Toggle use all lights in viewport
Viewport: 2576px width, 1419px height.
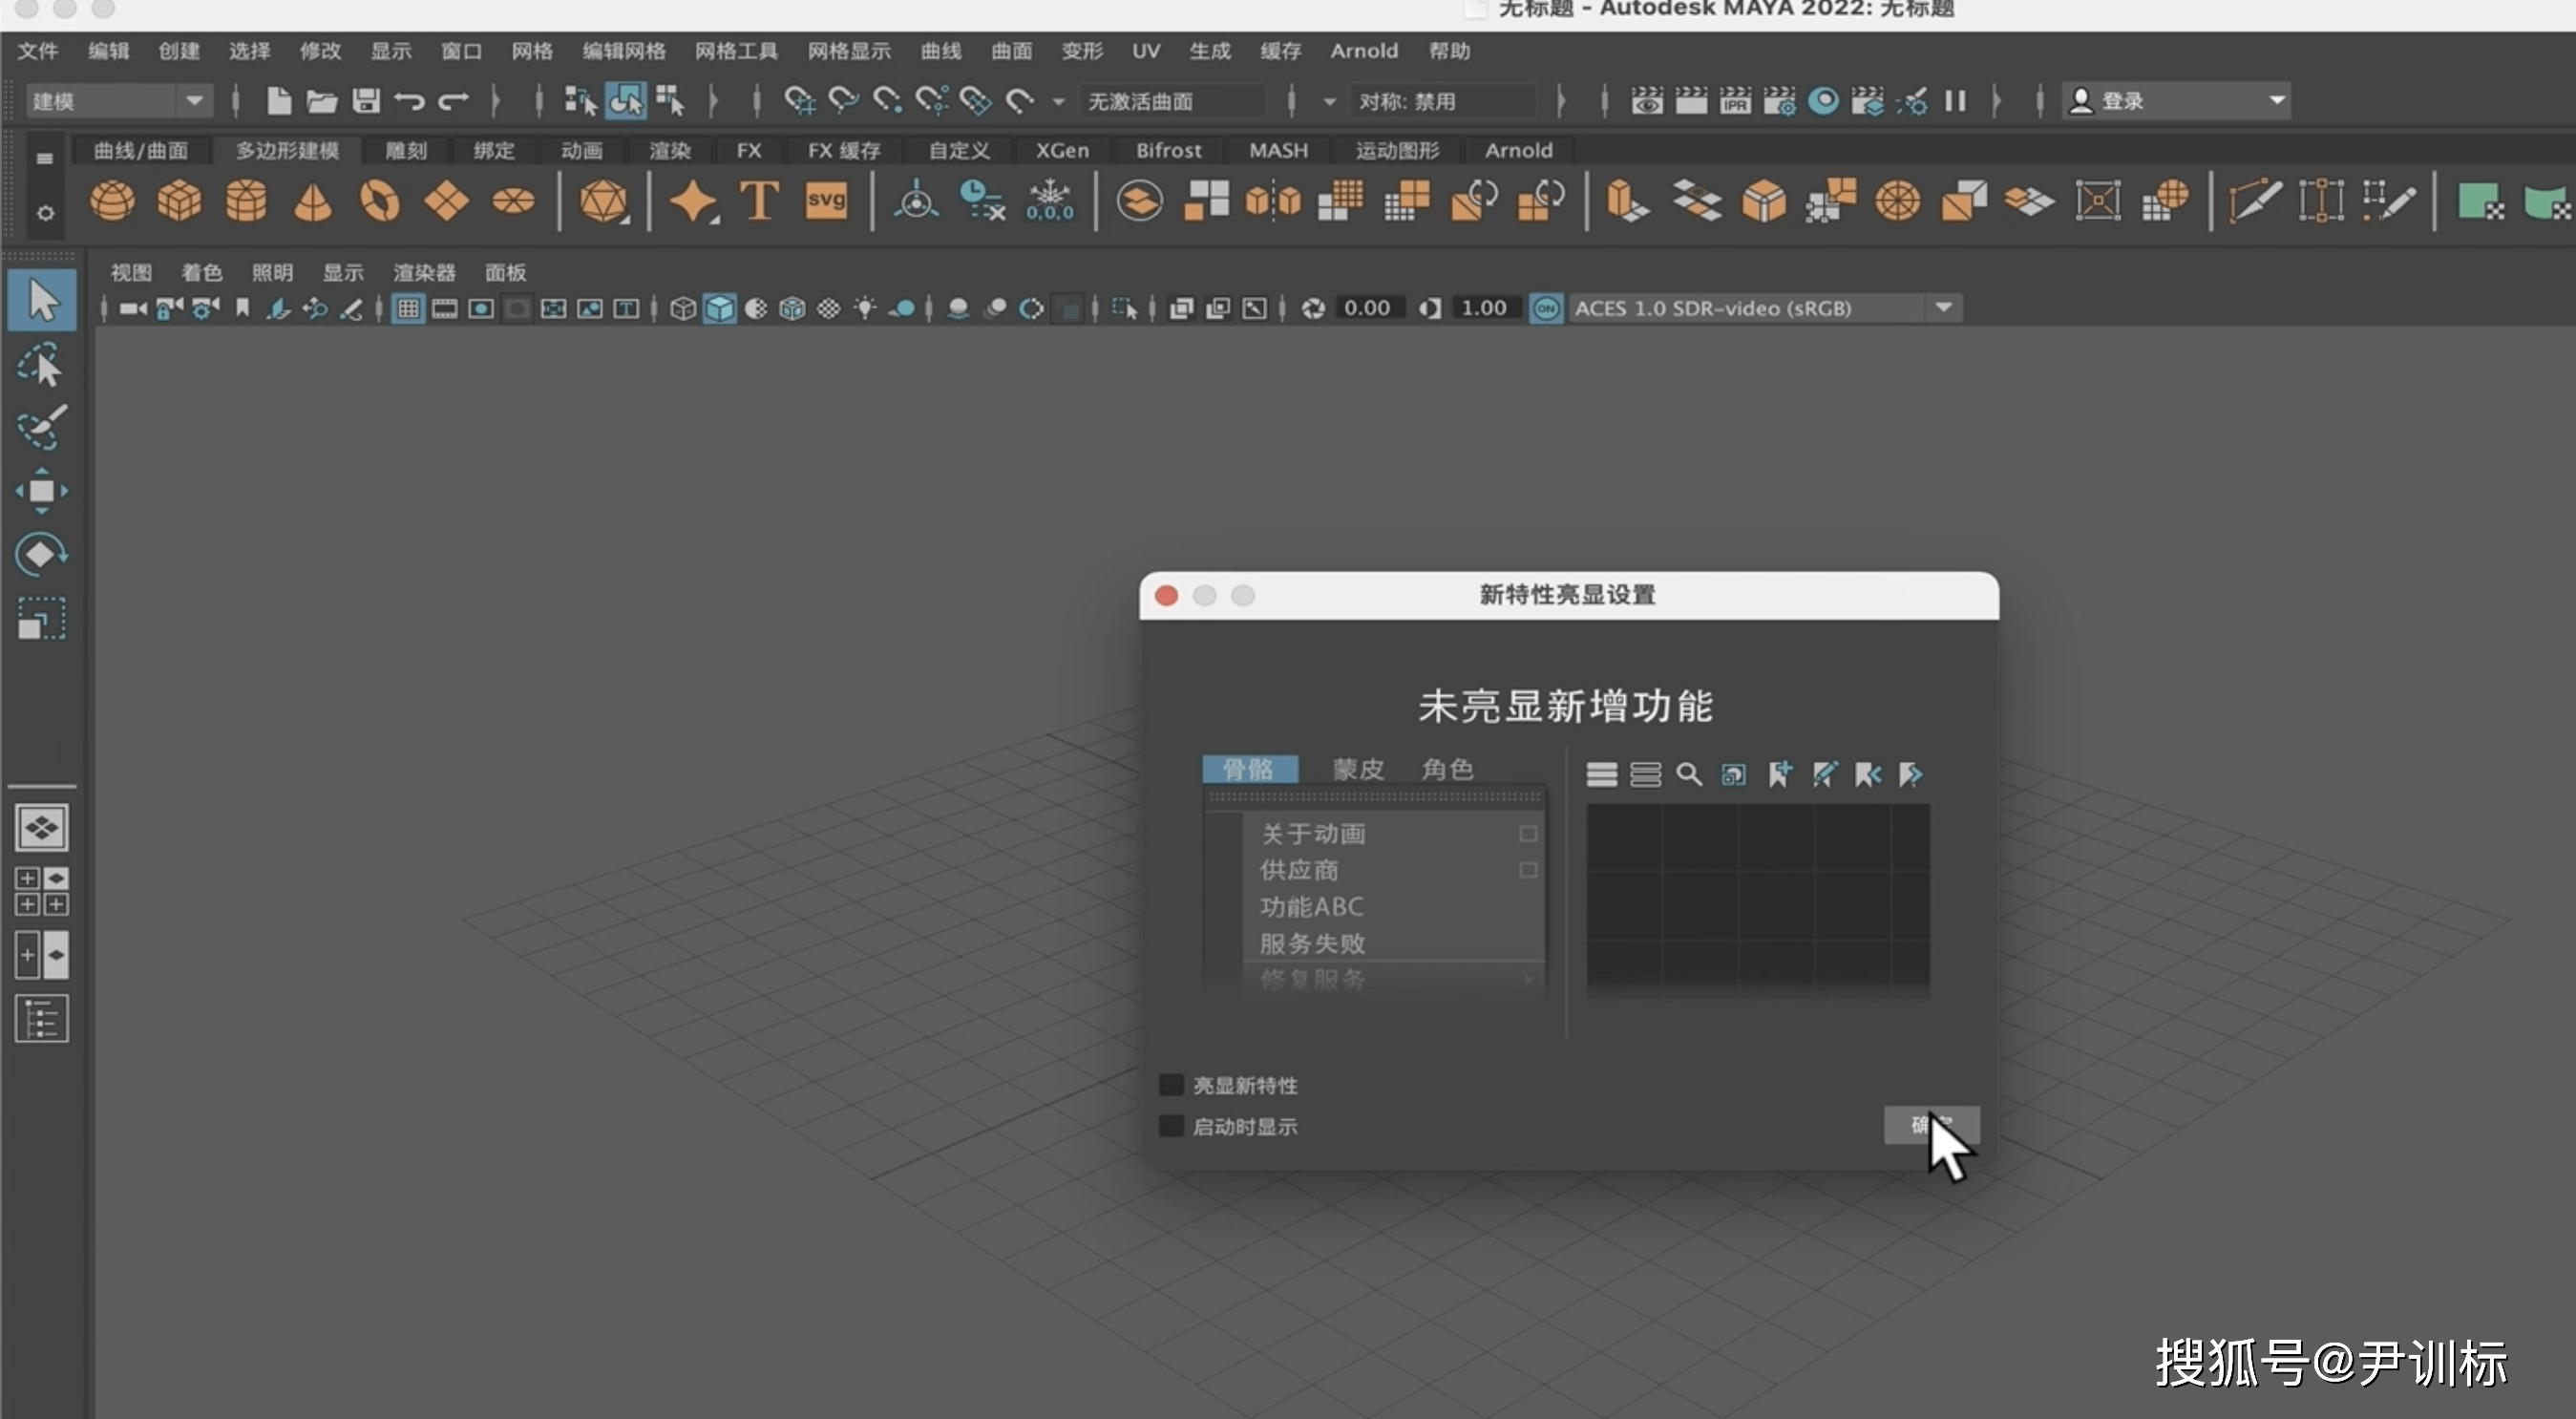tap(865, 309)
